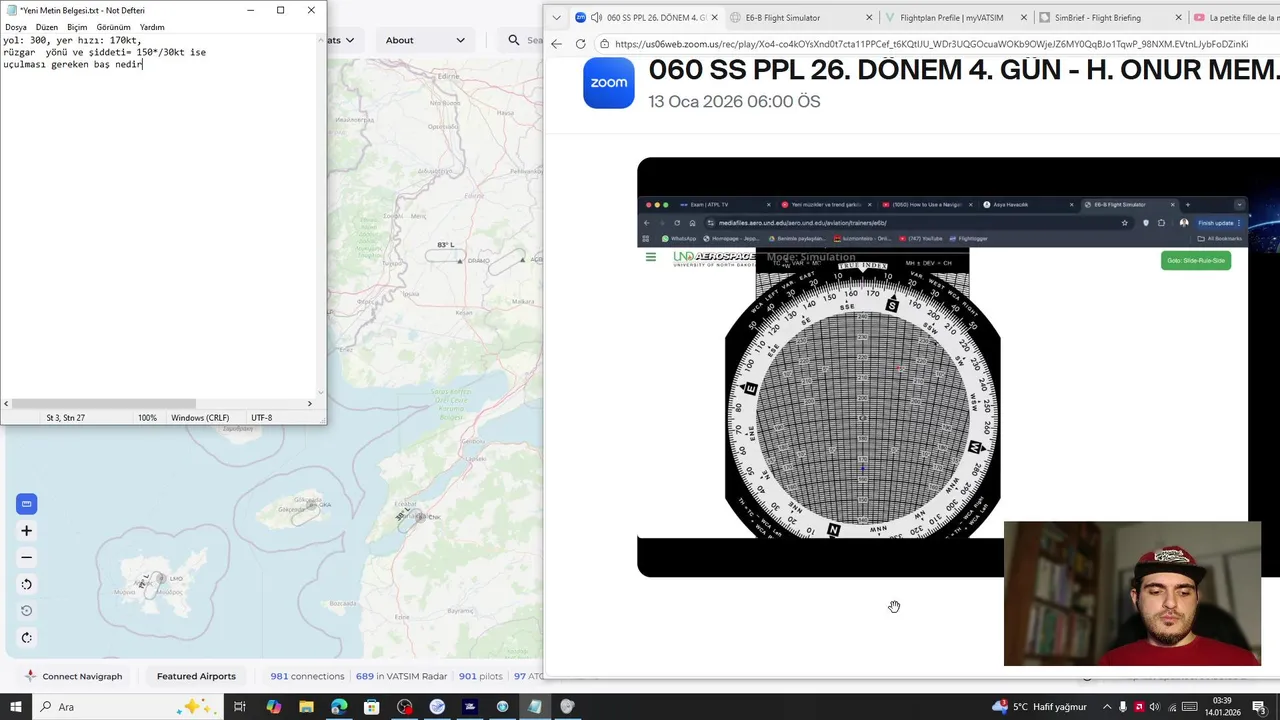
Task: Click the Zoom recording video player
Action: pos(958,367)
